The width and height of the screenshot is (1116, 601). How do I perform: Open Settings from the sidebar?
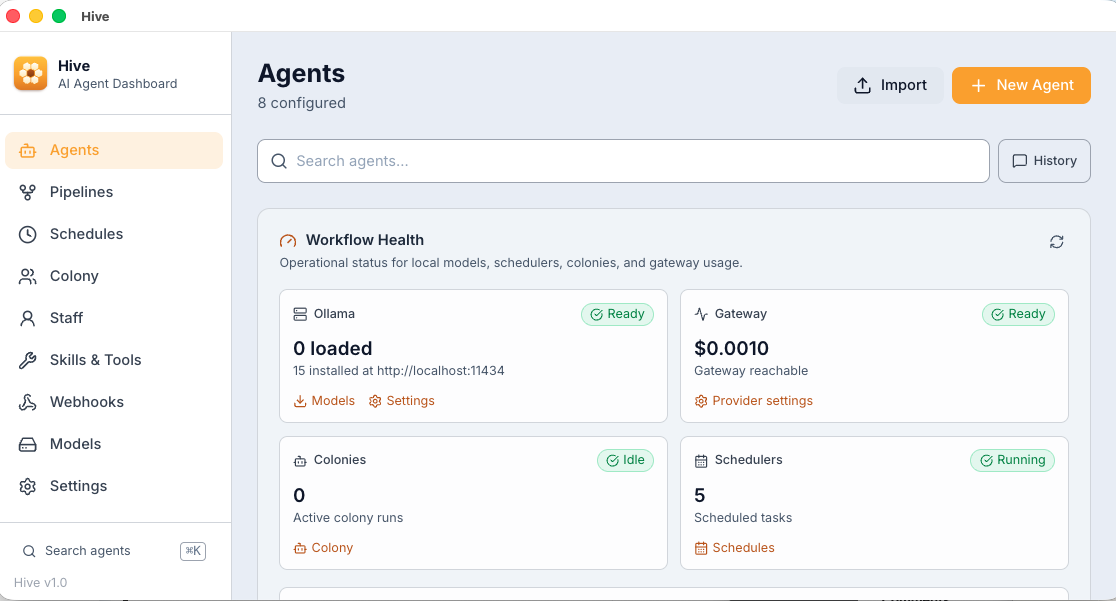tap(114, 486)
